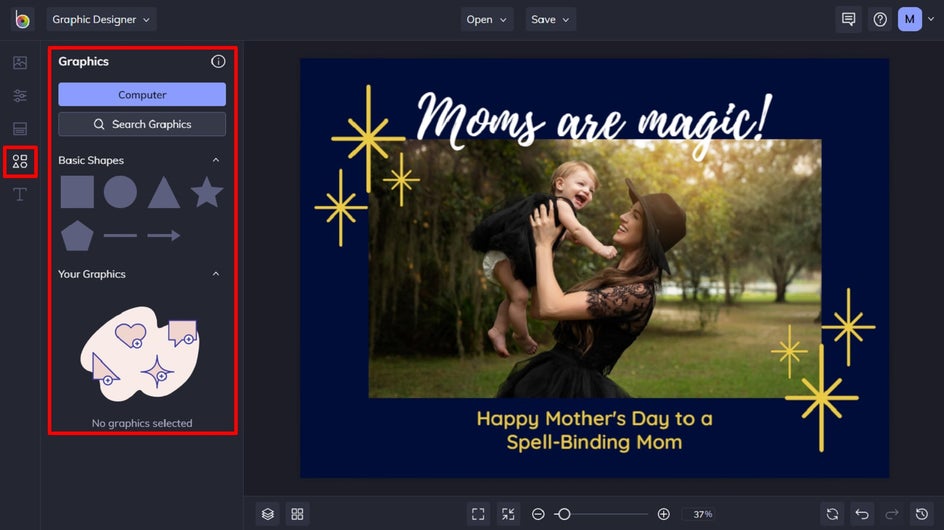The height and width of the screenshot is (530, 944).
Task: Open the history clock icon
Action: point(922,514)
